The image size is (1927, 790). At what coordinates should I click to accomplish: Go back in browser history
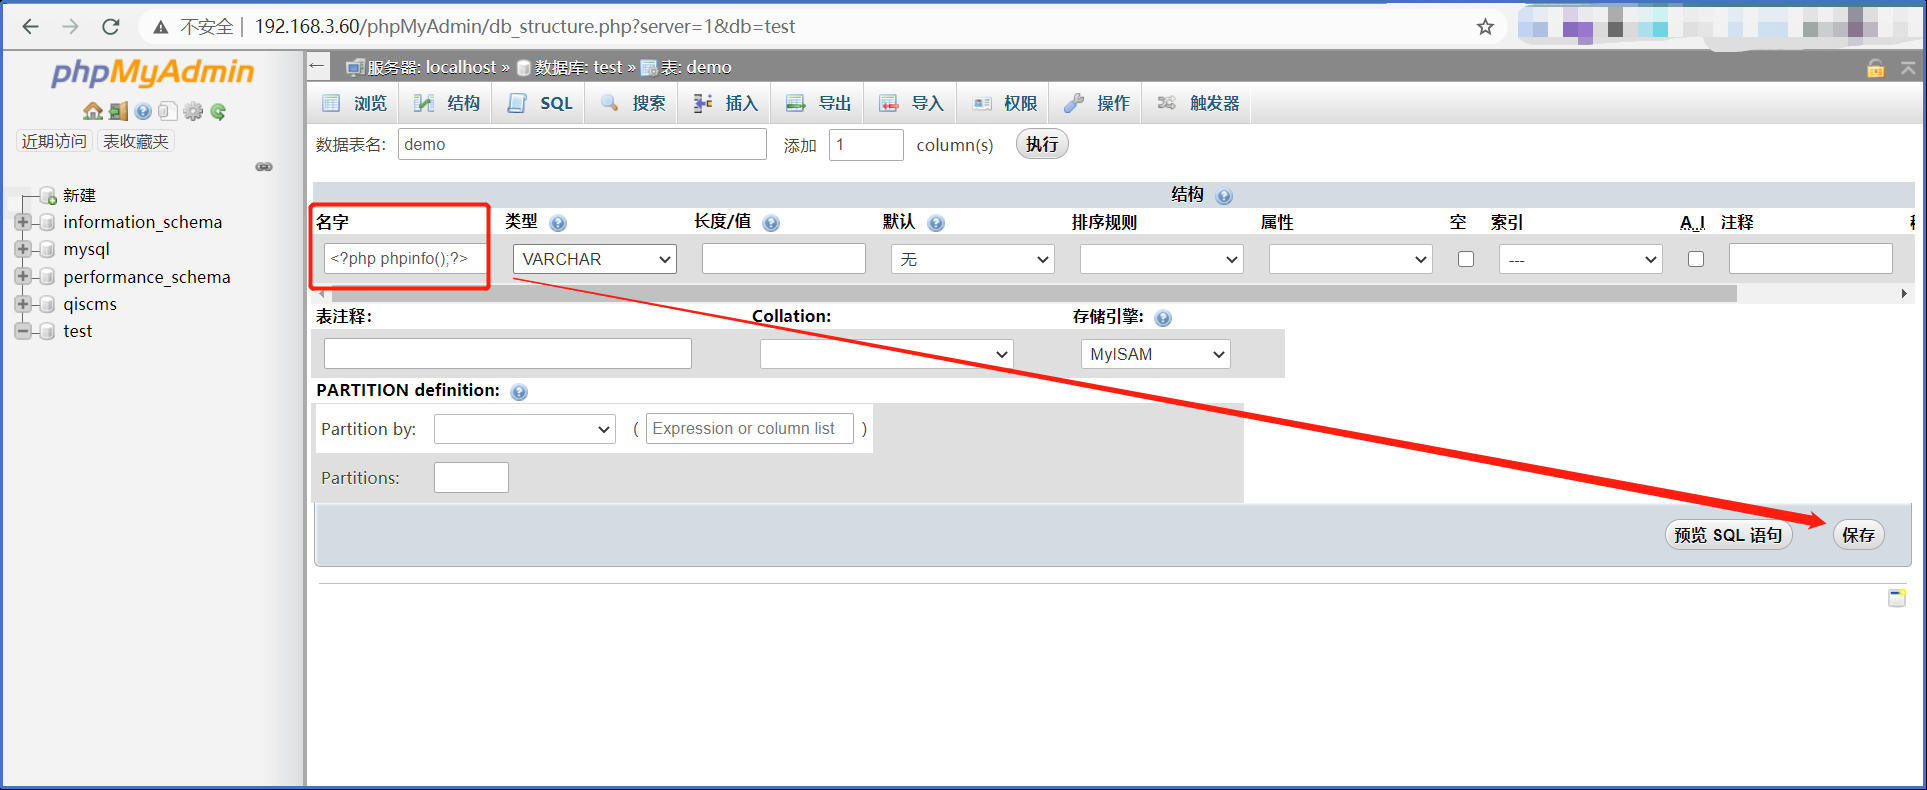pyautogui.click(x=31, y=26)
